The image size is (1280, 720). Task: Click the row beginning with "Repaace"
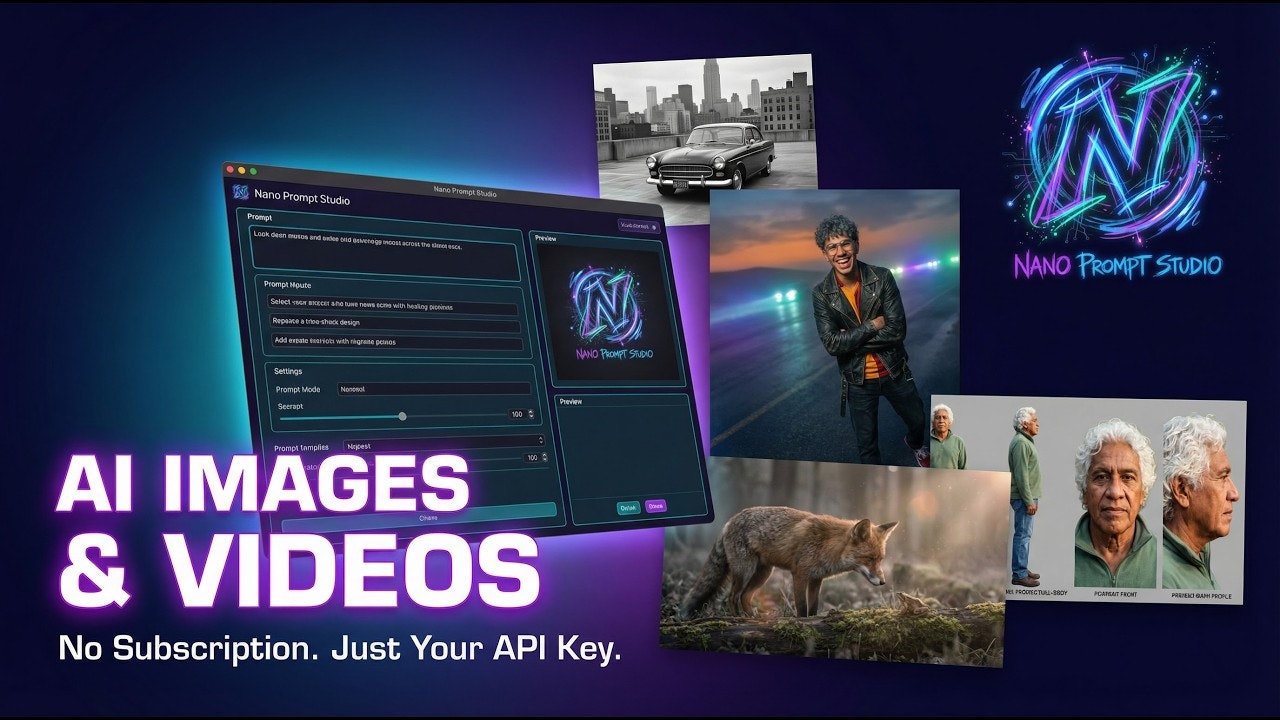click(395, 324)
